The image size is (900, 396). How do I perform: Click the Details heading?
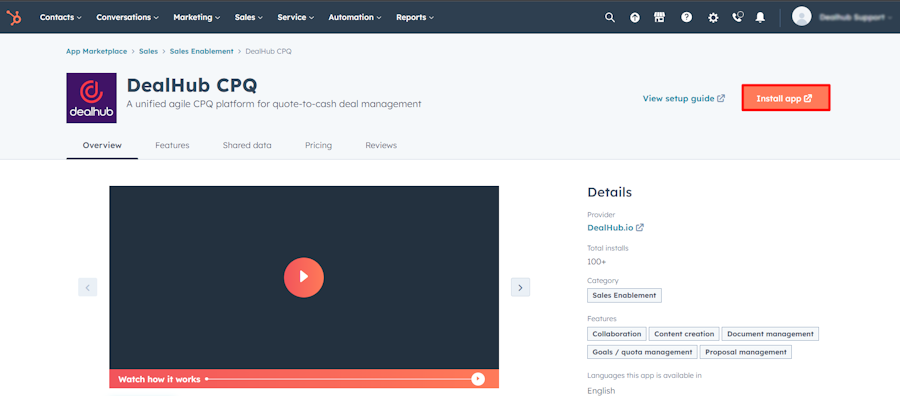(610, 192)
